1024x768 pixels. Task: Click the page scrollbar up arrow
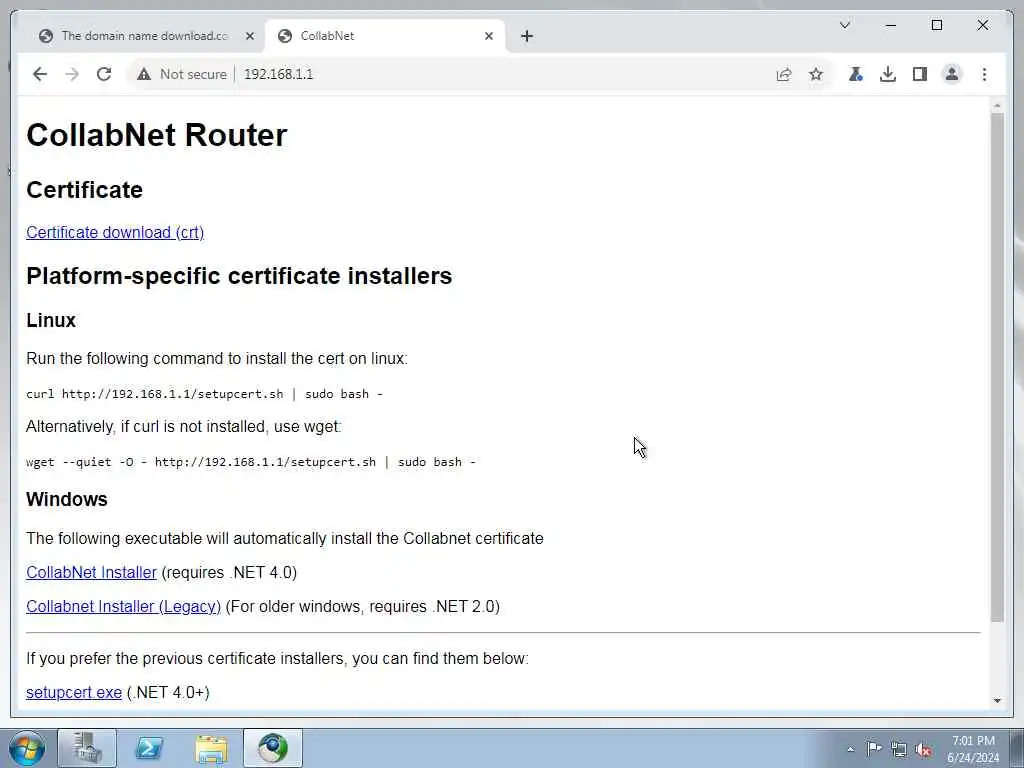[x=997, y=105]
